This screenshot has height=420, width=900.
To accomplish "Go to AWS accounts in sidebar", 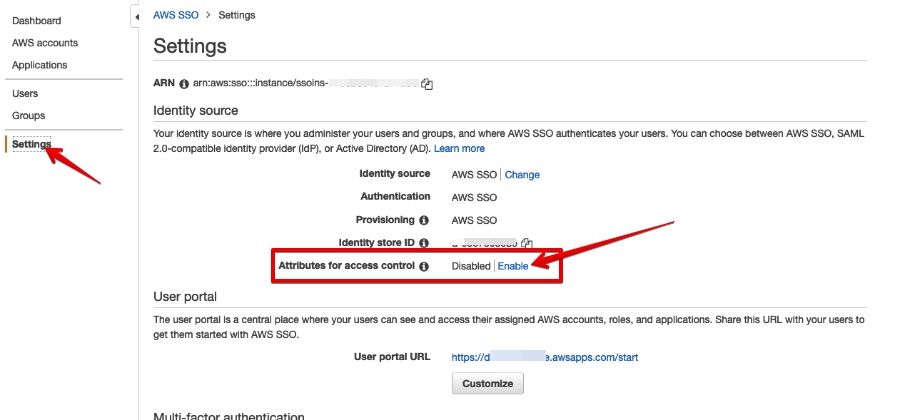I will (45, 43).
